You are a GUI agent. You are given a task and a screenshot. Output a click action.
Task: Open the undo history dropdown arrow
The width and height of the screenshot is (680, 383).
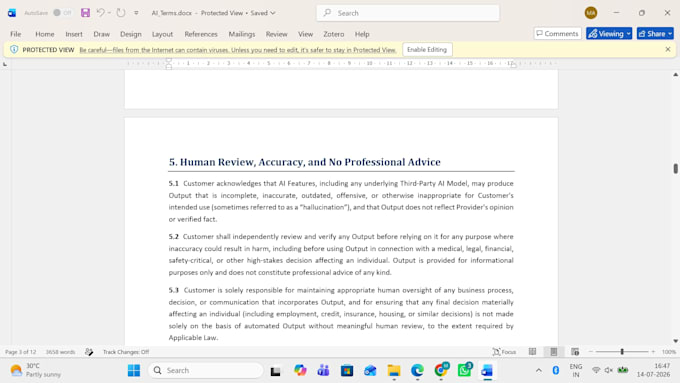point(109,13)
